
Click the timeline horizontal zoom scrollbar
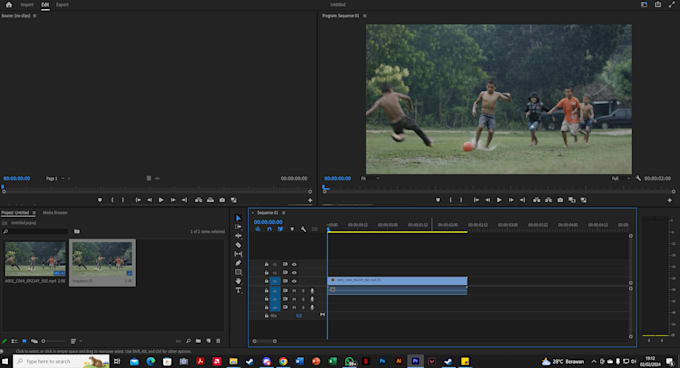[265, 341]
